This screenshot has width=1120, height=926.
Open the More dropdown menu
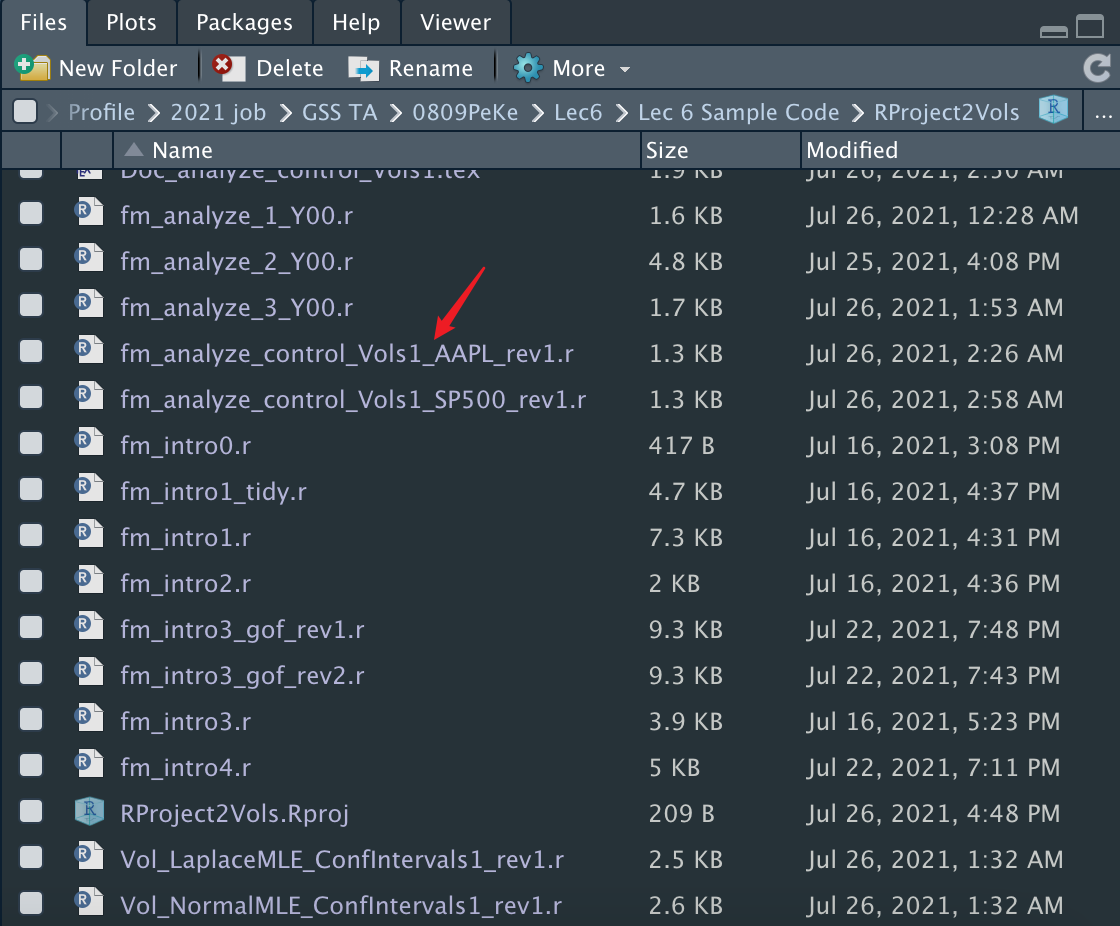[573, 68]
